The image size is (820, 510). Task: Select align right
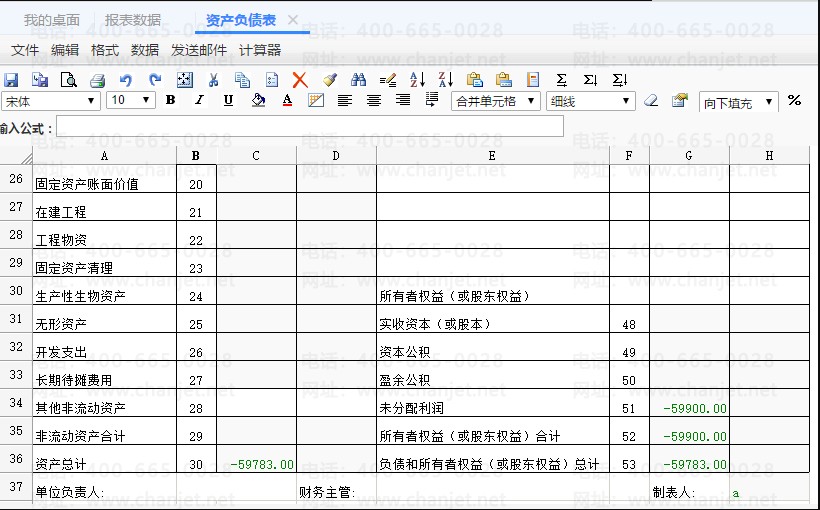pos(403,100)
